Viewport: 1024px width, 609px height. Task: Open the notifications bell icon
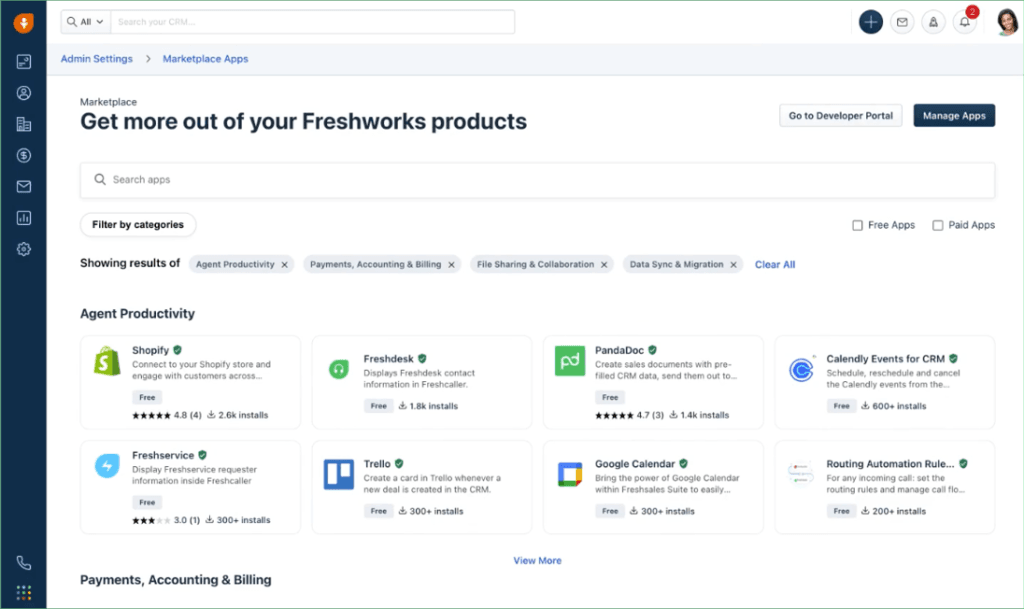[965, 22]
